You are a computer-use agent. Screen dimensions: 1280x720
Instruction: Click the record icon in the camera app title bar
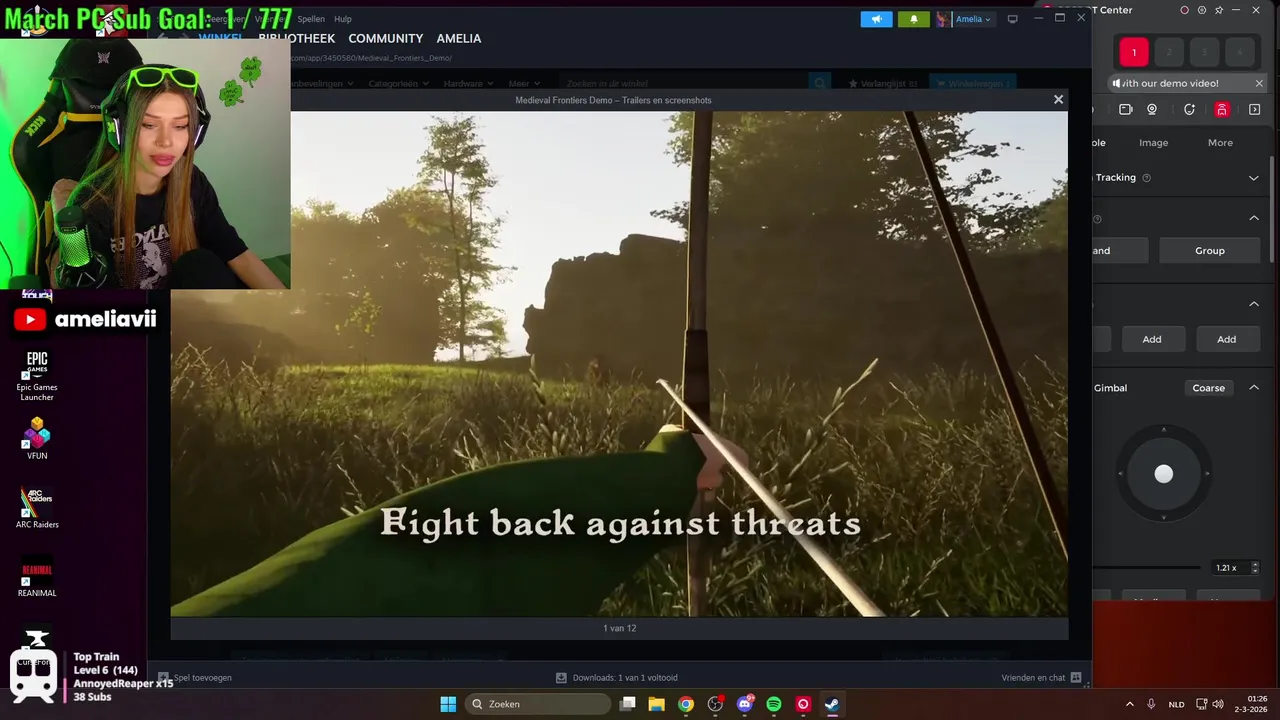tap(1184, 10)
